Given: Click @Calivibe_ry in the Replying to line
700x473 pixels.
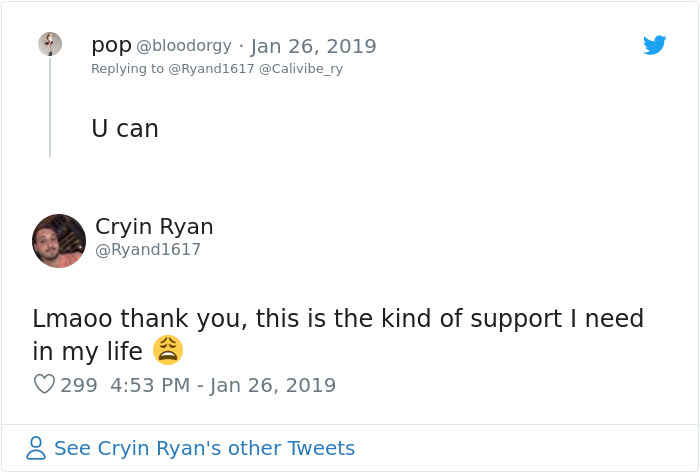Looking at the screenshot, I should 301,69.
